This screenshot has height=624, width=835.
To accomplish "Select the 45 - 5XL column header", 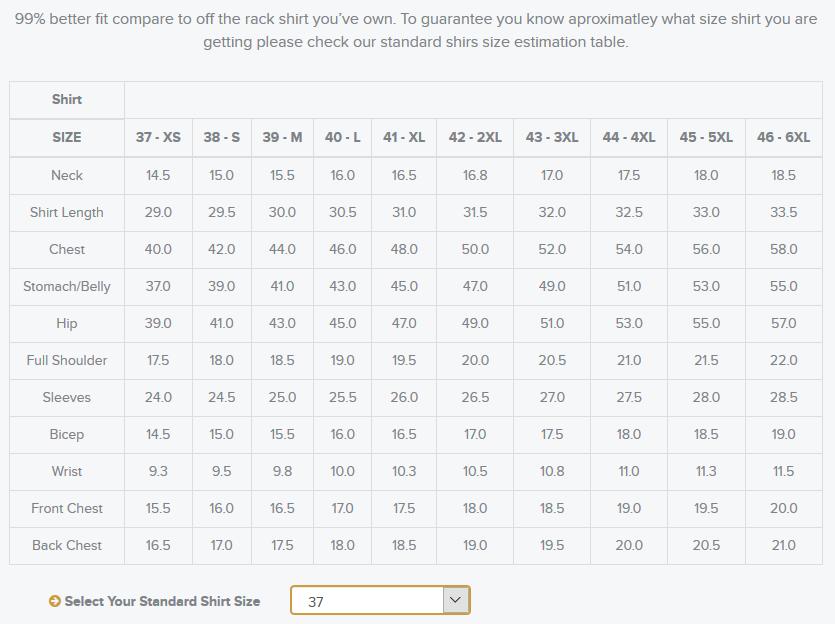I will point(706,137).
